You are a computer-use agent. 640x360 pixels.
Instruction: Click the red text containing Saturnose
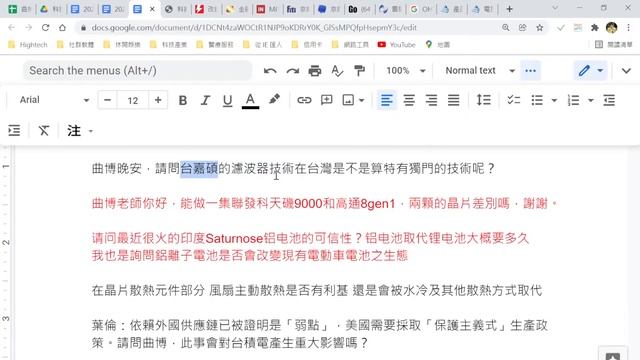coord(310,238)
